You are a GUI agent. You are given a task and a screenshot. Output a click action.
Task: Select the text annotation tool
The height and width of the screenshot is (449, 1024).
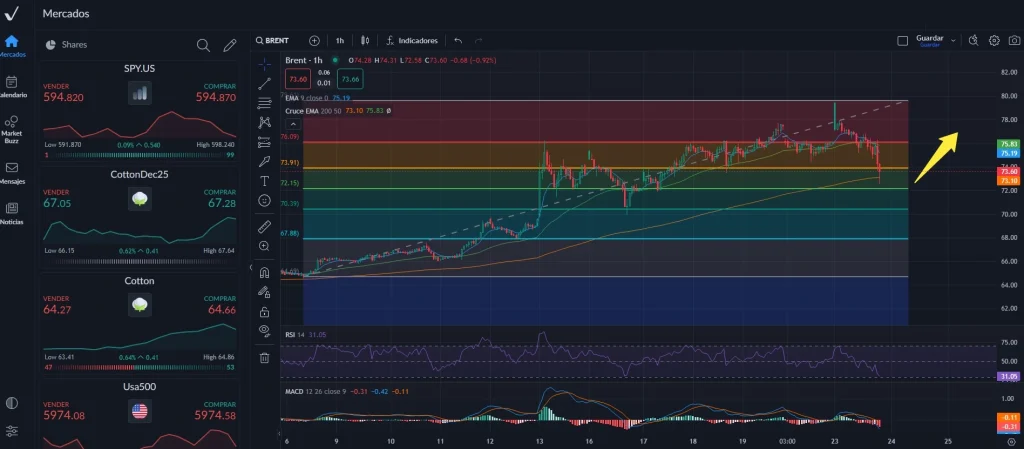[x=264, y=181]
